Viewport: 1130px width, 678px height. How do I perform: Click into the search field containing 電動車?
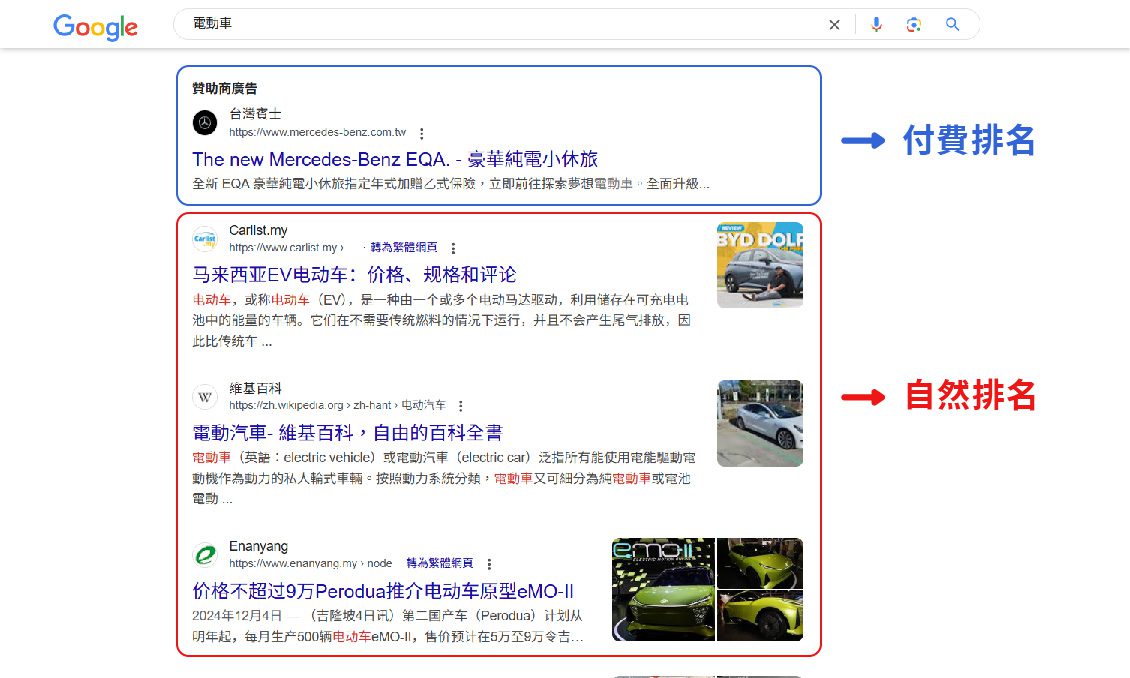[500, 24]
